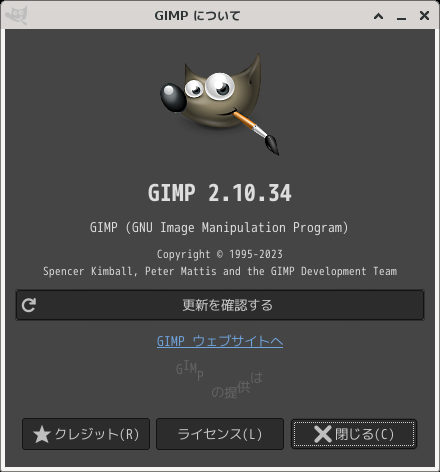Click the Wilber icon in the title bar
Image resolution: width=440 pixels, height=472 pixels.
(x=16, y=15)
